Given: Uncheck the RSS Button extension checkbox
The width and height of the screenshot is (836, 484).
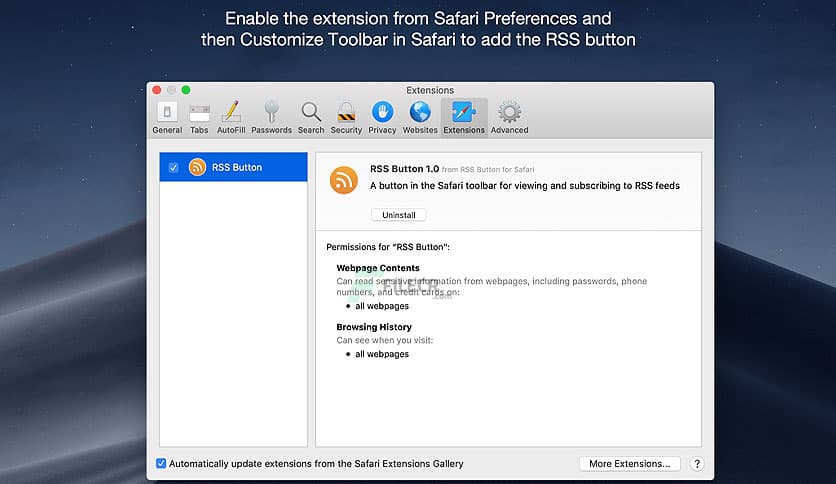Looking at the screenshot, I should (x=173, y=167).
